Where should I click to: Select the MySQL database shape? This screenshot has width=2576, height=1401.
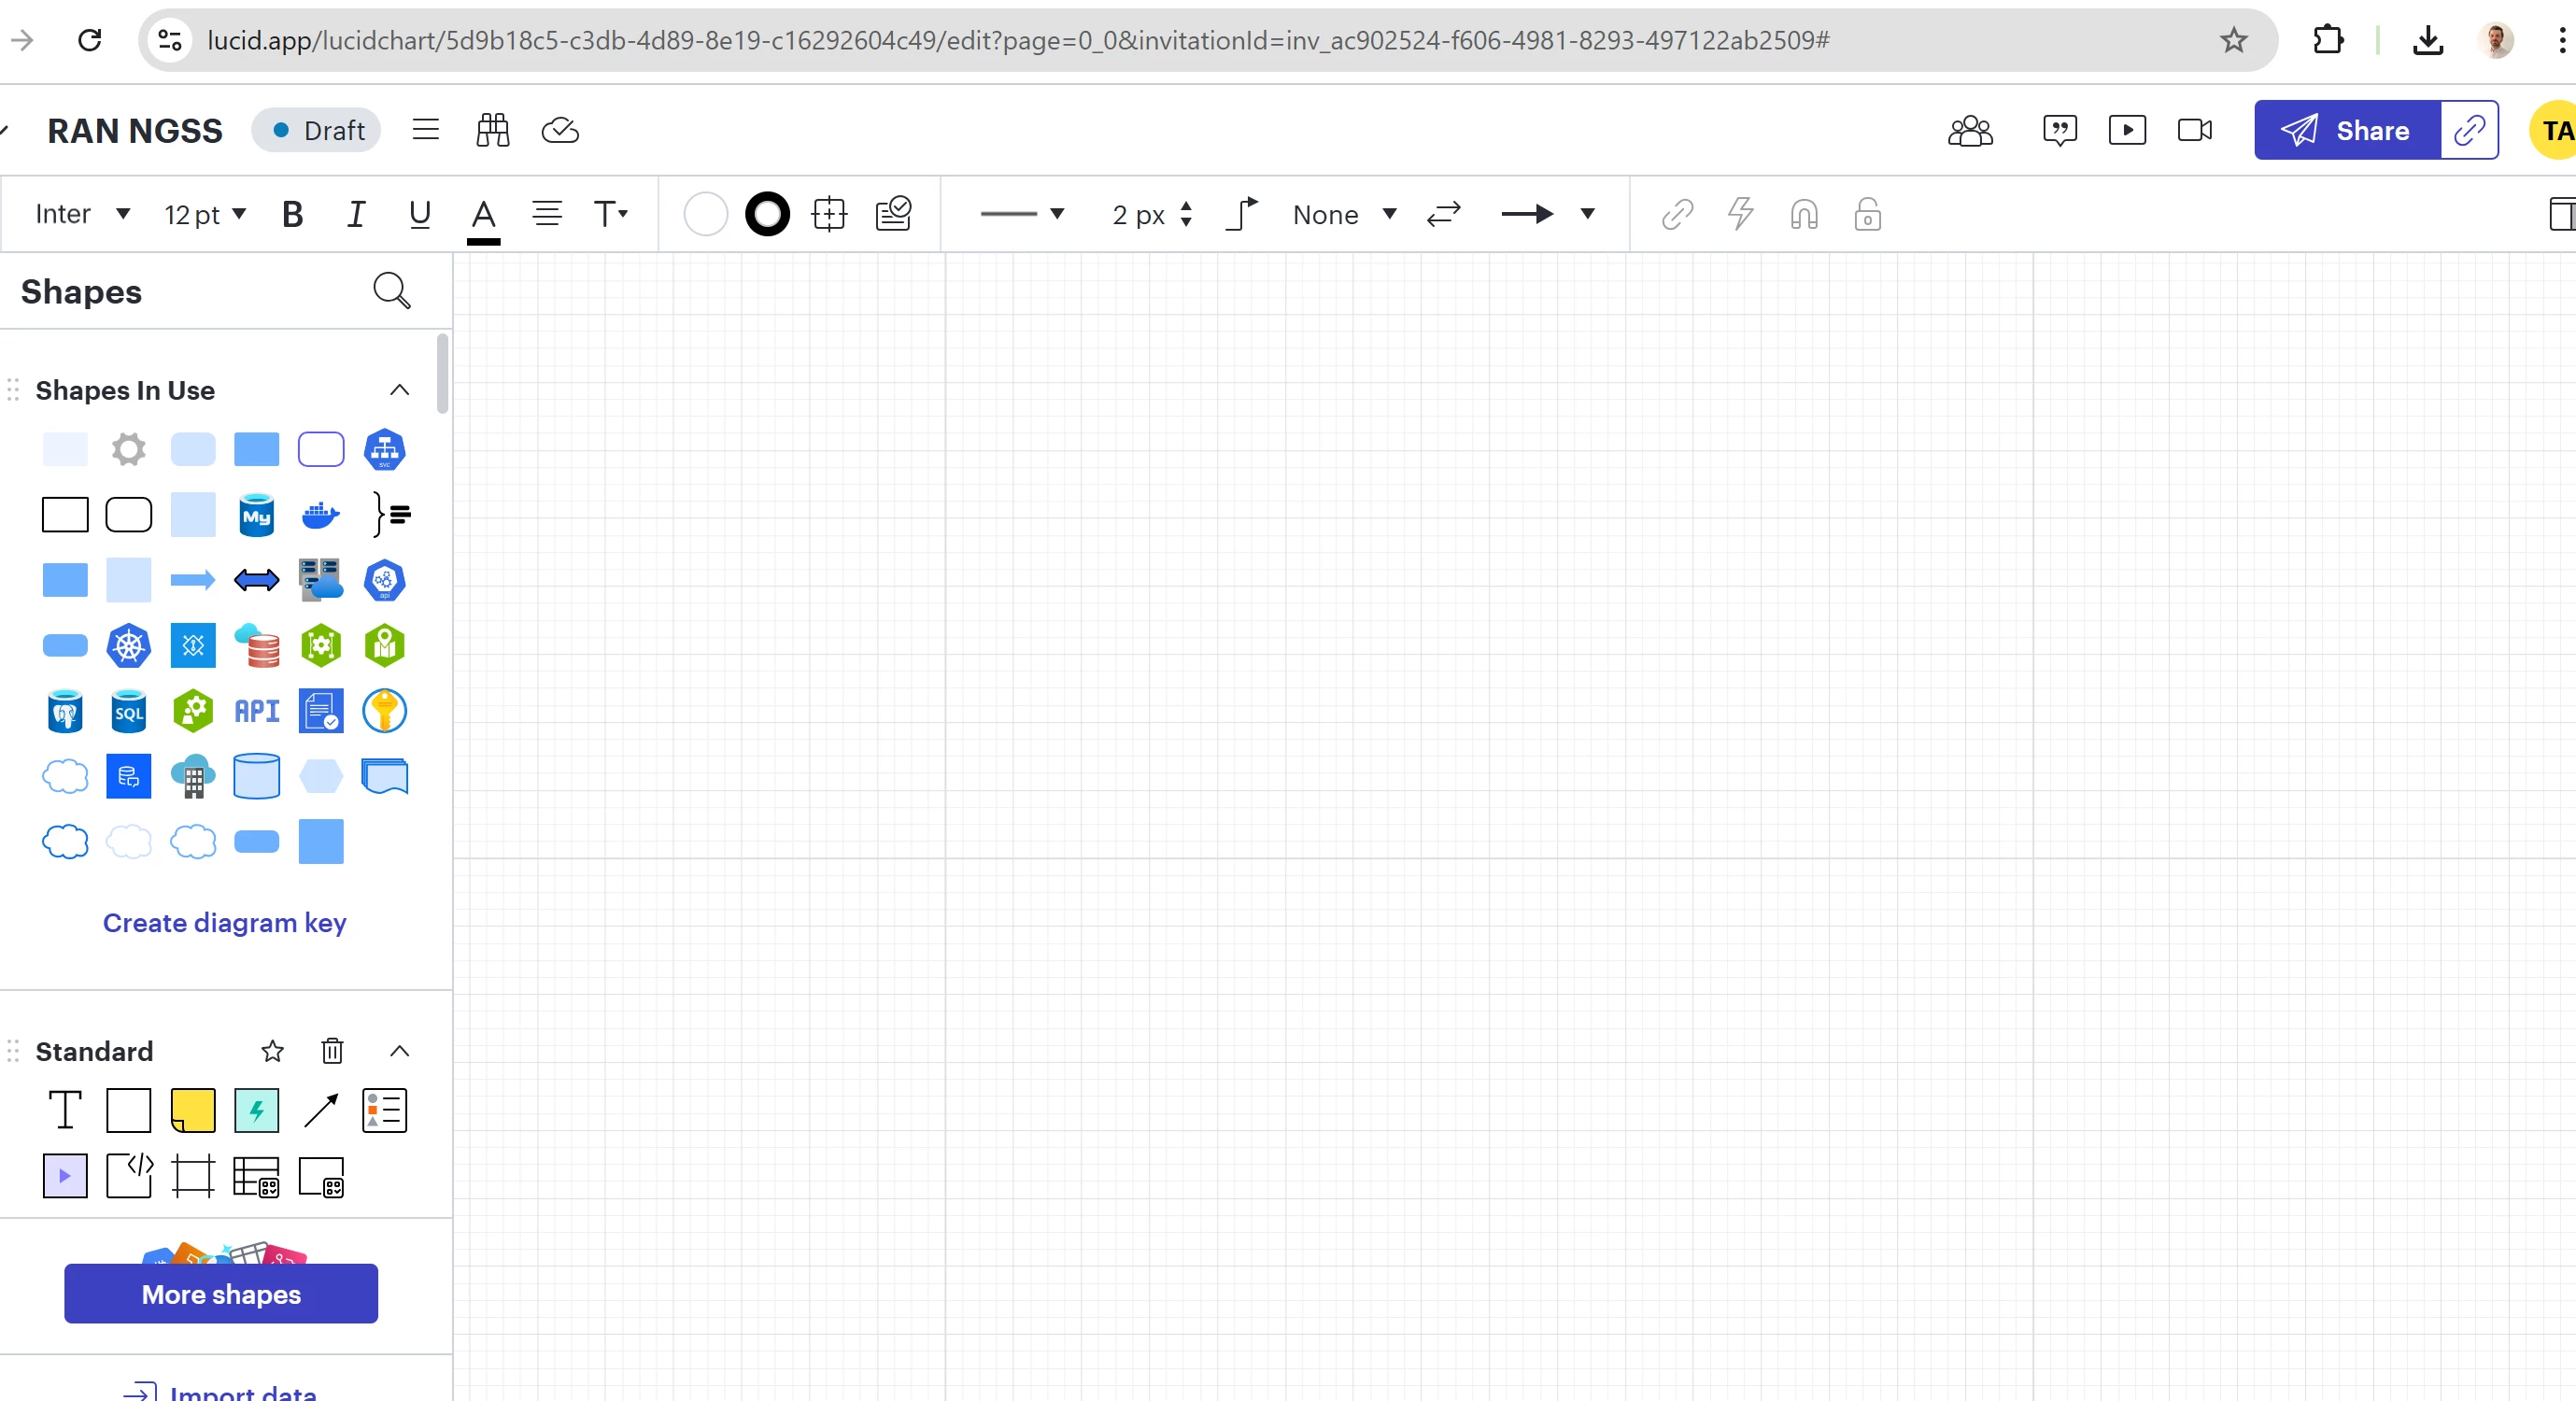pos(256,515)
